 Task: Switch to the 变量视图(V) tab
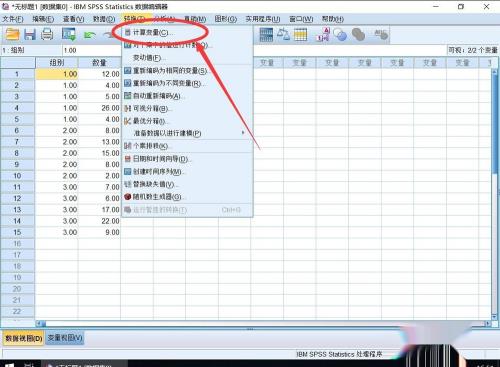[64, 338]
